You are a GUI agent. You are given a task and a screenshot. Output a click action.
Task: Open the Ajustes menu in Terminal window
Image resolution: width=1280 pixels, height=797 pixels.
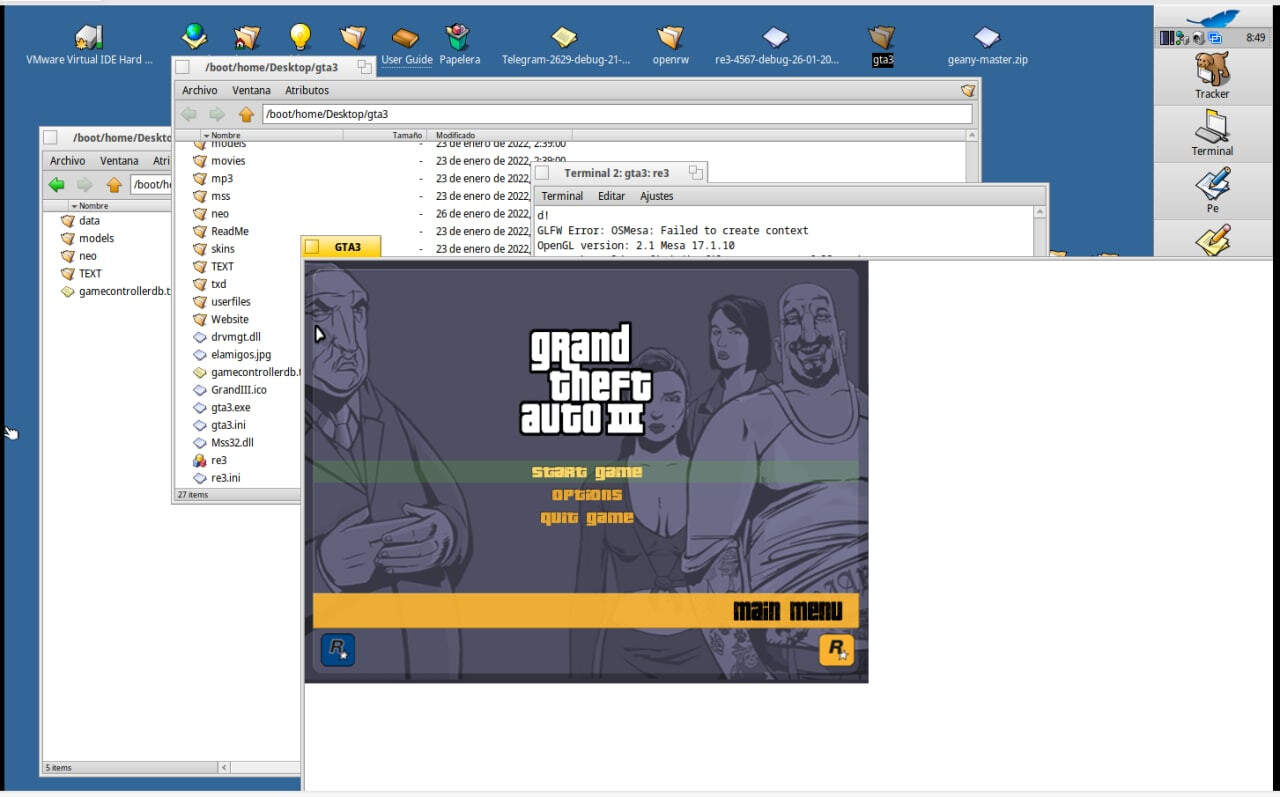click(x=657, y=196)
